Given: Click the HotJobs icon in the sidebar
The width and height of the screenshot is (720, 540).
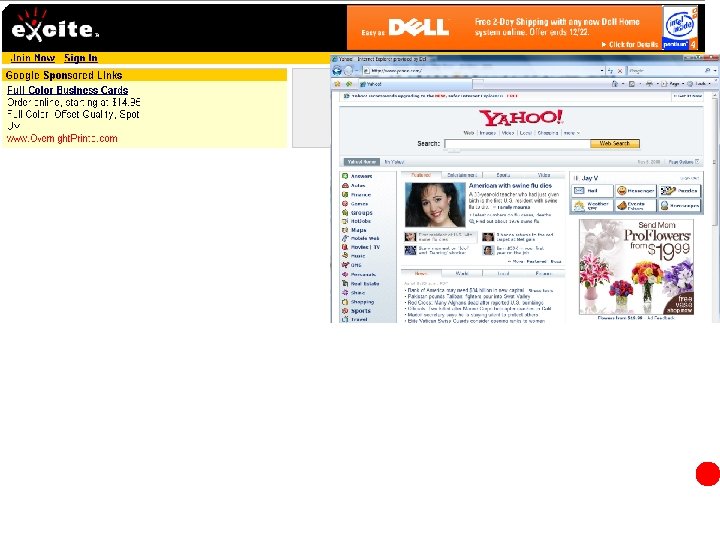Looking at the screenshot, I should click(x=345, y=221).
